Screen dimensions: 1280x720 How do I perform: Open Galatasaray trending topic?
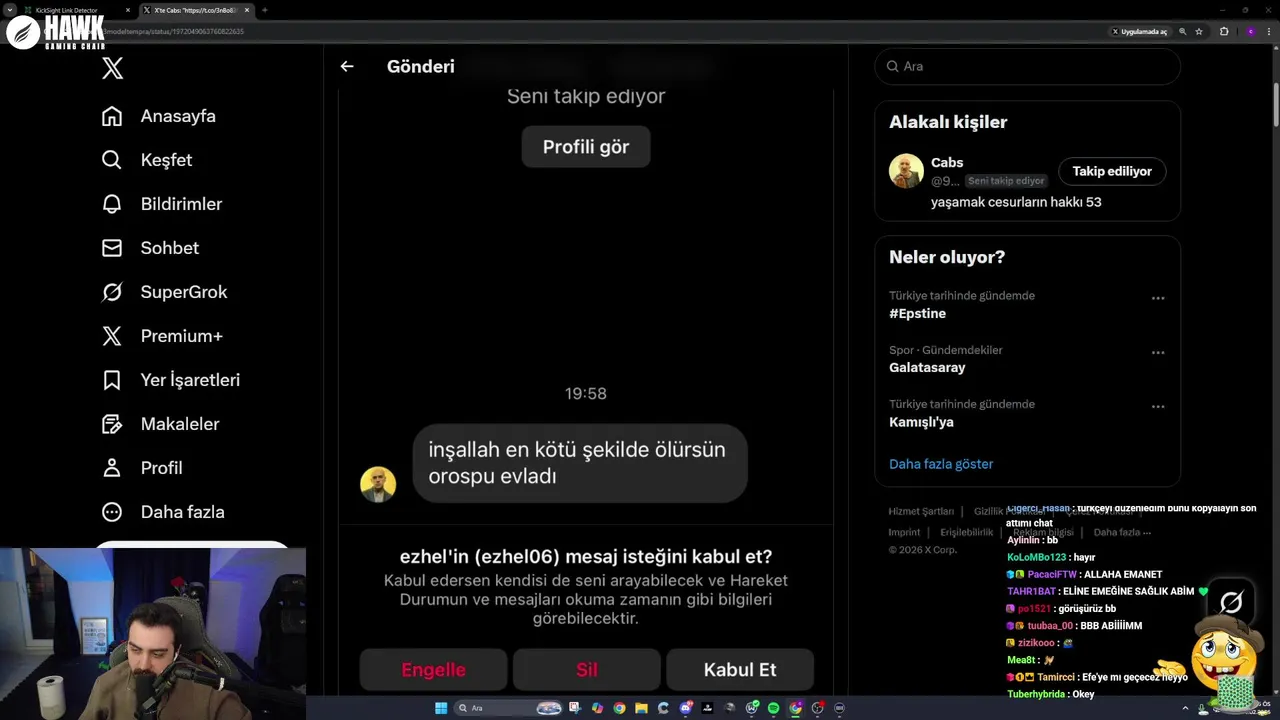(927, 367)
